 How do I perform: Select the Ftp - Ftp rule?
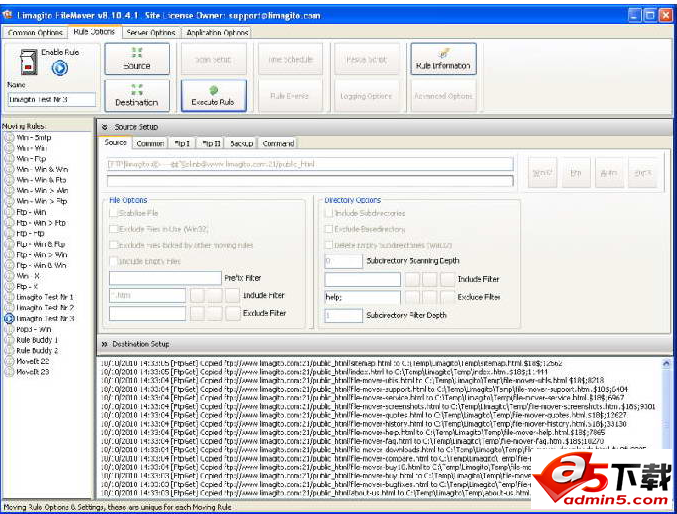pyautogui.click(x=30, y=233)
